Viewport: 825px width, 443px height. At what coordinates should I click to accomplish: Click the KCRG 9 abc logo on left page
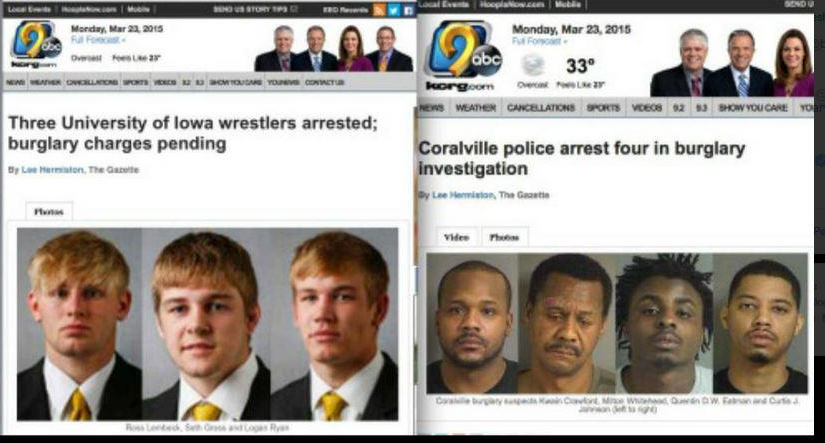(x=36, y=44)
